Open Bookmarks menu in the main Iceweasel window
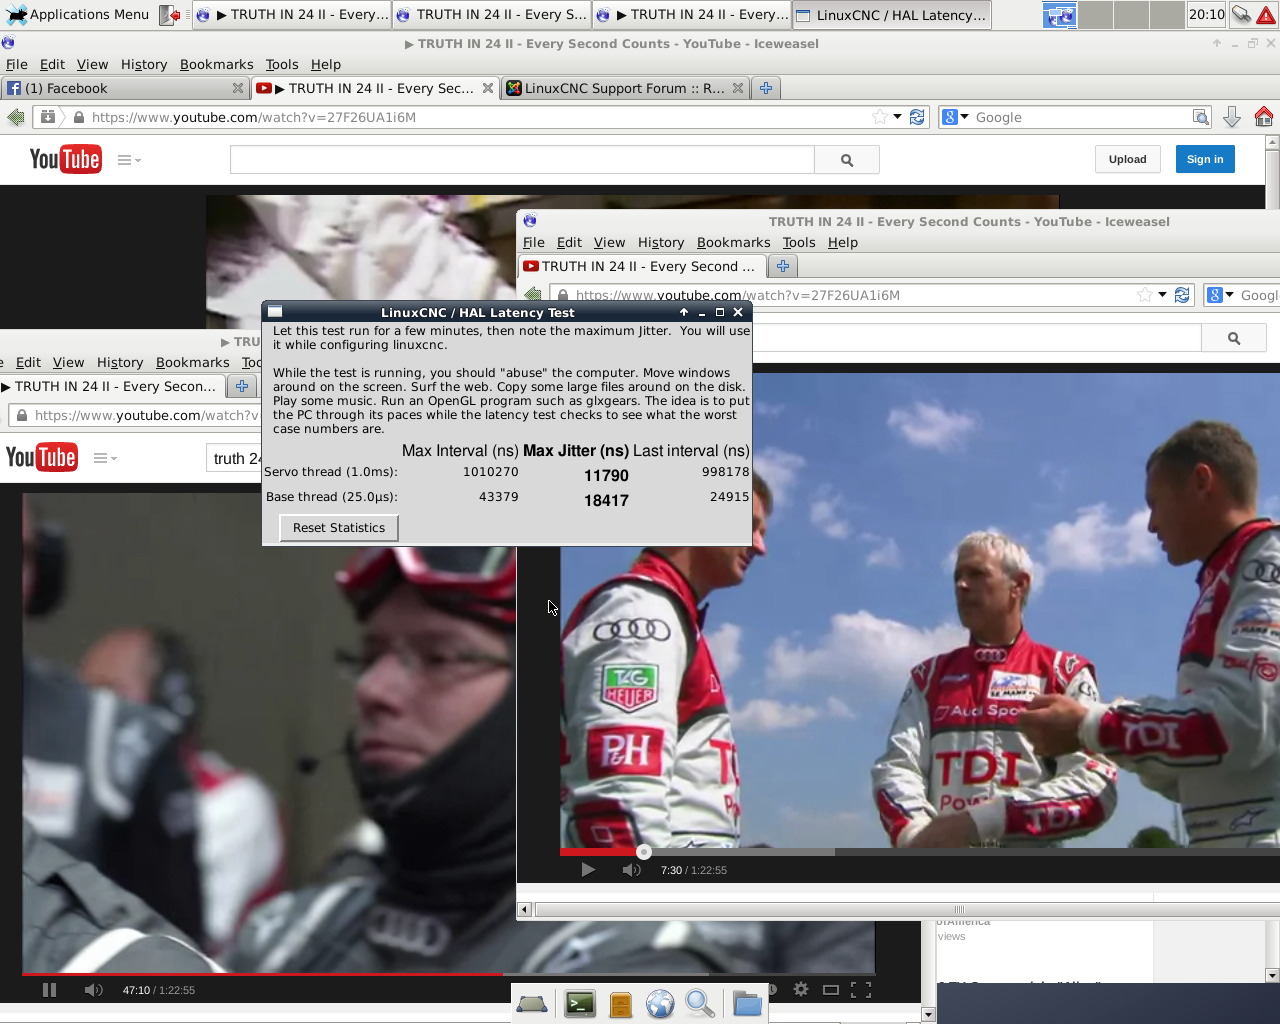 pos(216,64)
